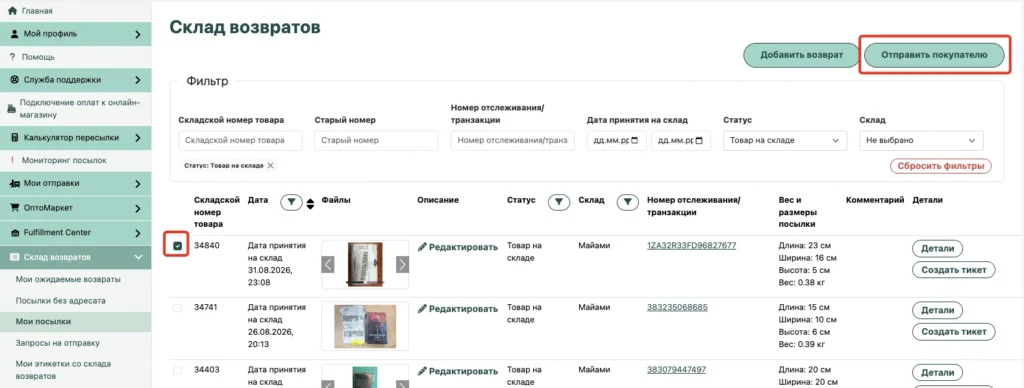Viewport: 1024px width, 388px height.
Task: Click the support lifebuoy icon
Action: 14,80
